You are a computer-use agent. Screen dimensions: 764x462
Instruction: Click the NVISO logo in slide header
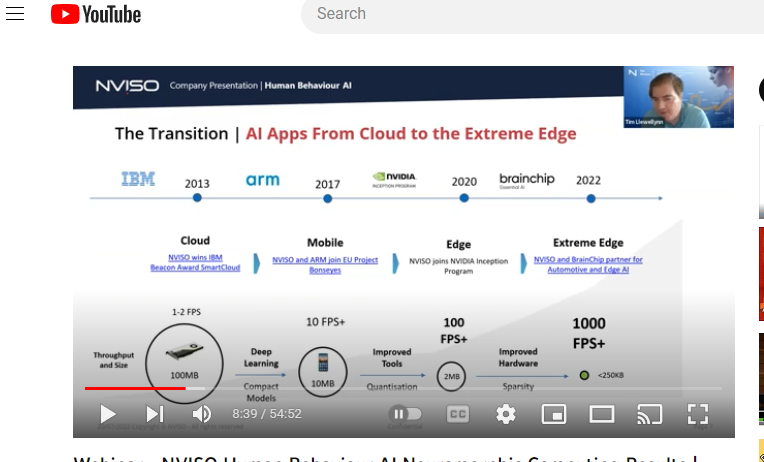click(127, 86)
